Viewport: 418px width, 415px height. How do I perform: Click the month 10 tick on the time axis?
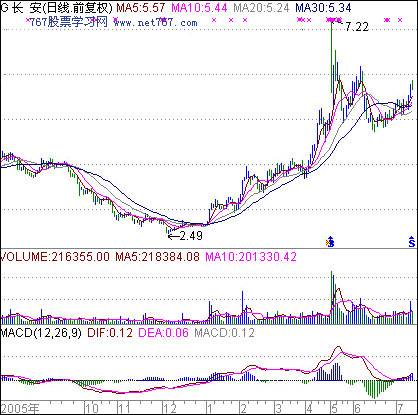91,408
